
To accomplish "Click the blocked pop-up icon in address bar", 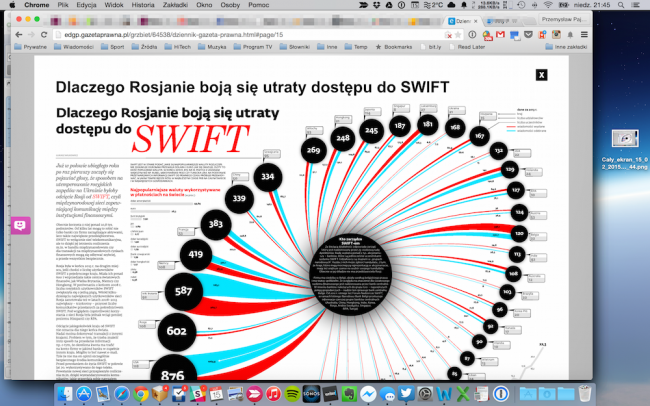I will 448,35.
